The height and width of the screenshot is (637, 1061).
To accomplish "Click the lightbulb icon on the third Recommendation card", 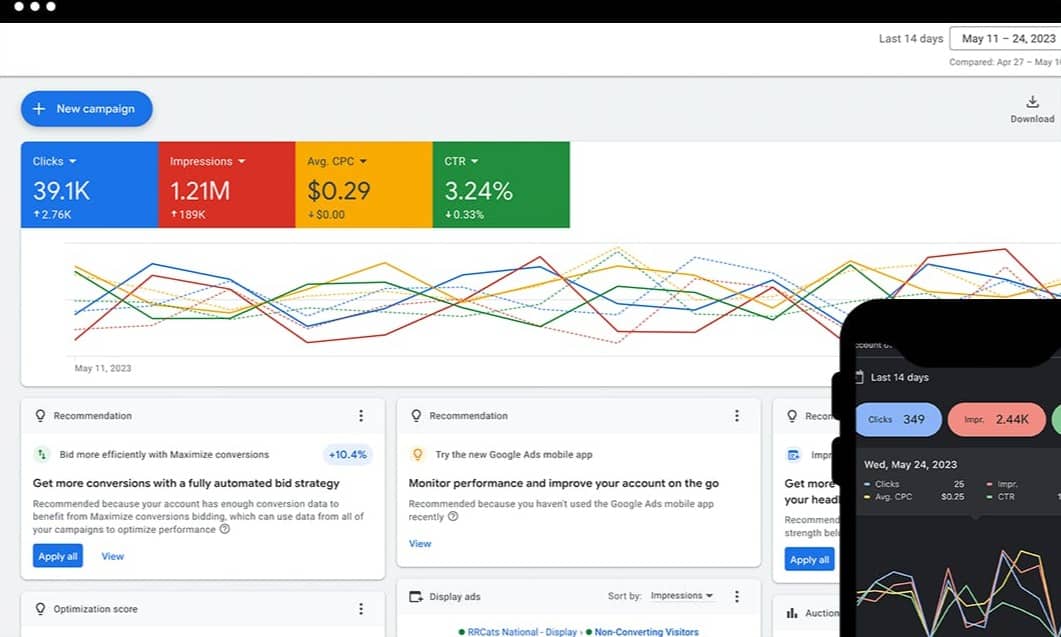I will tap(792, 416).
